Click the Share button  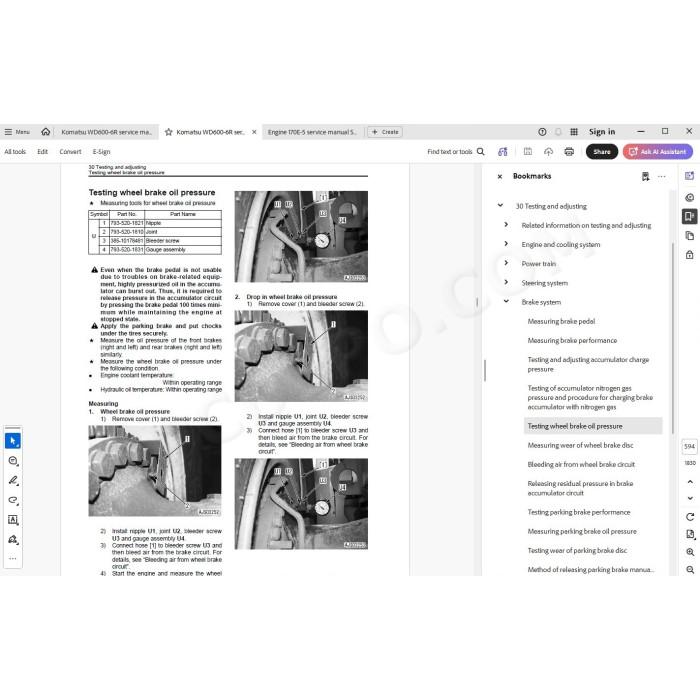tap(602, 152)
